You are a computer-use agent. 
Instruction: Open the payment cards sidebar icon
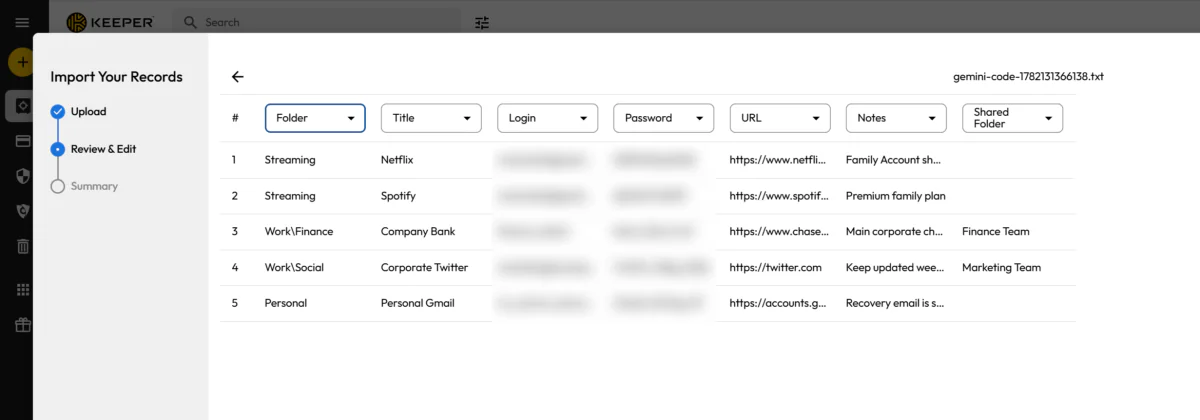pyautogui.click(x=22, y=141)
